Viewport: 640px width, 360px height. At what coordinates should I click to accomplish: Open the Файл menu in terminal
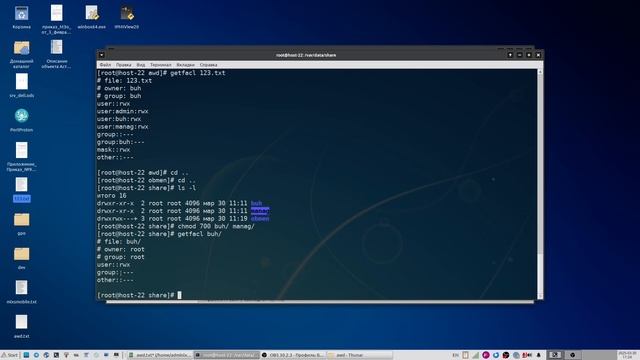coord(105,65)
